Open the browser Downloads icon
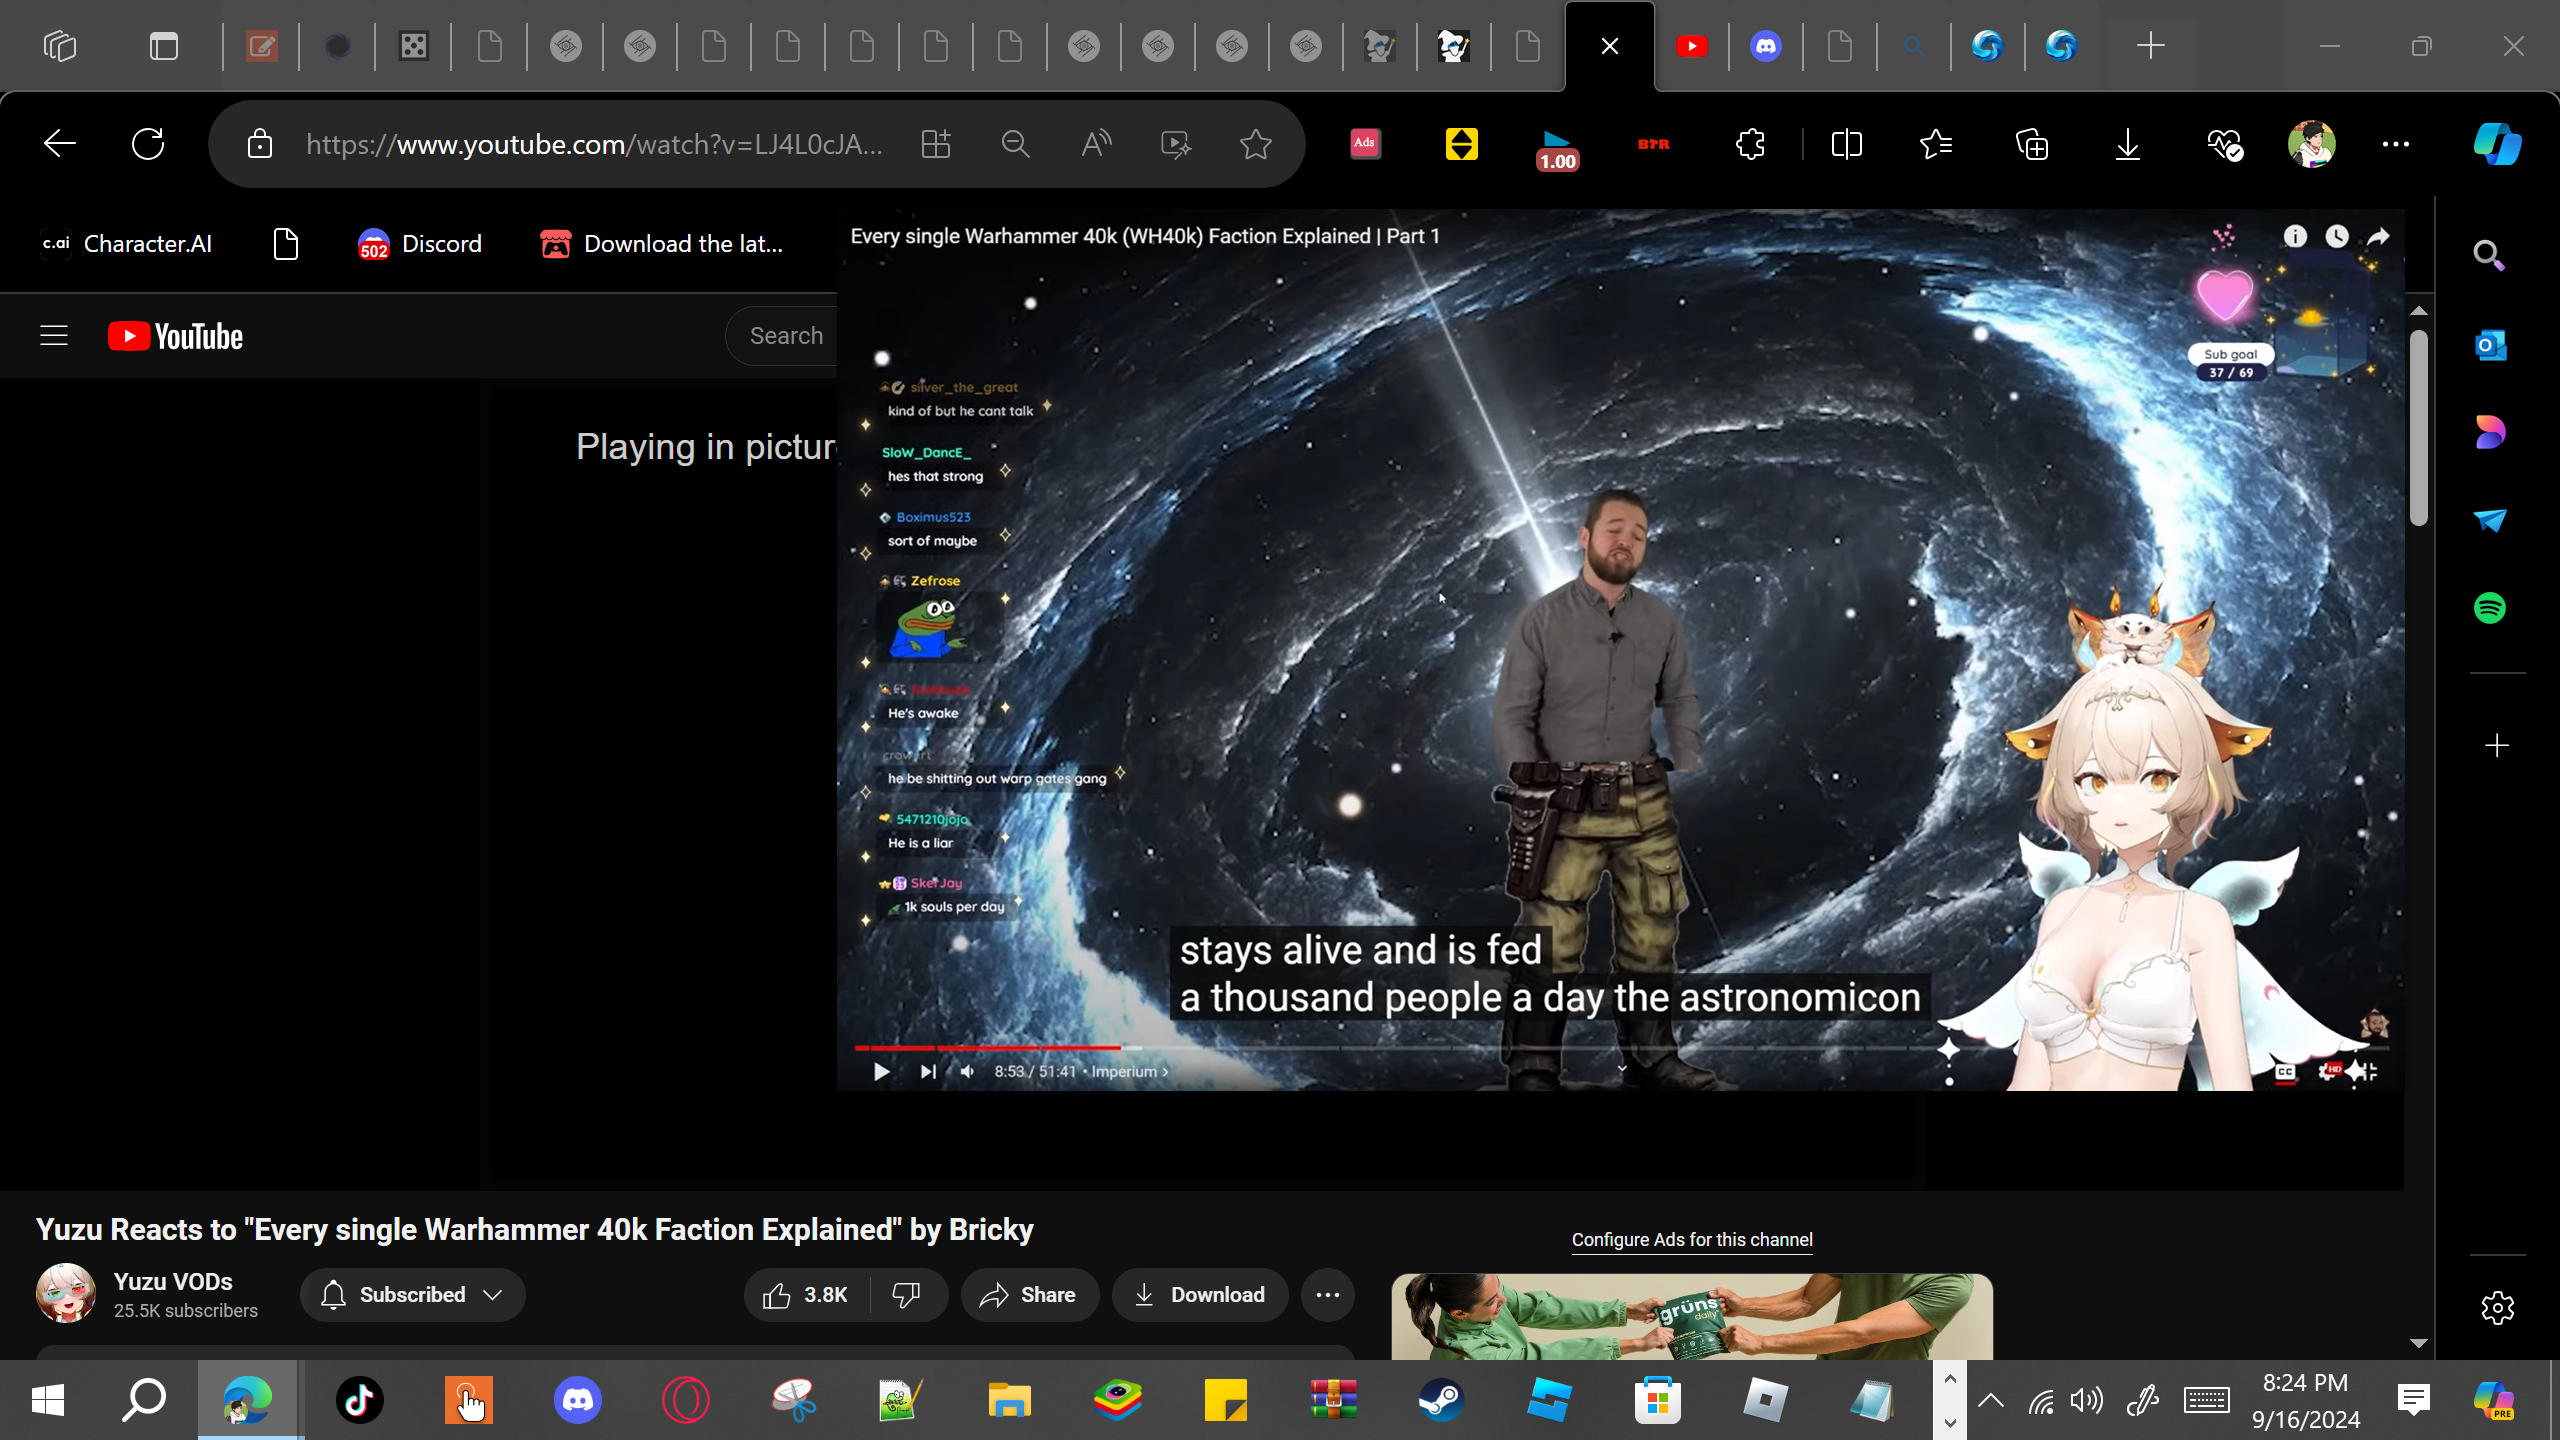This screenshot has width=2560, height=1440. click(2128, 144)
